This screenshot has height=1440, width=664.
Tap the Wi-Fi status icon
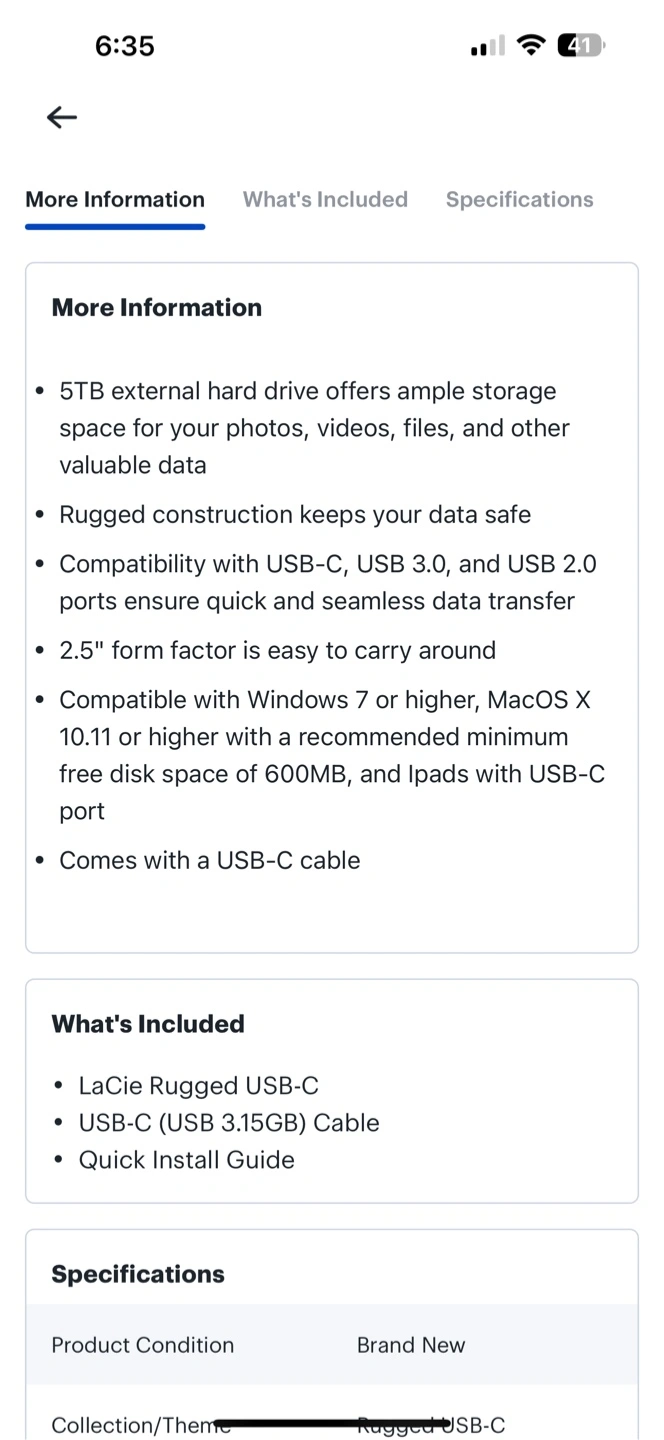(x=531, y=45)
